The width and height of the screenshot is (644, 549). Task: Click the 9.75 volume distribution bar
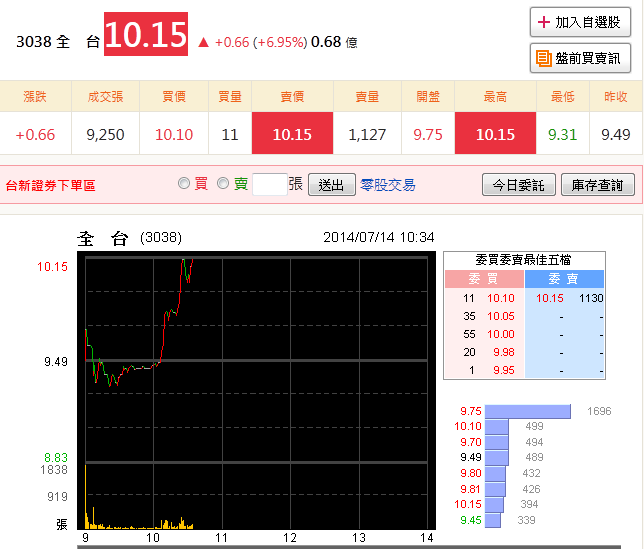pos(528,411)
